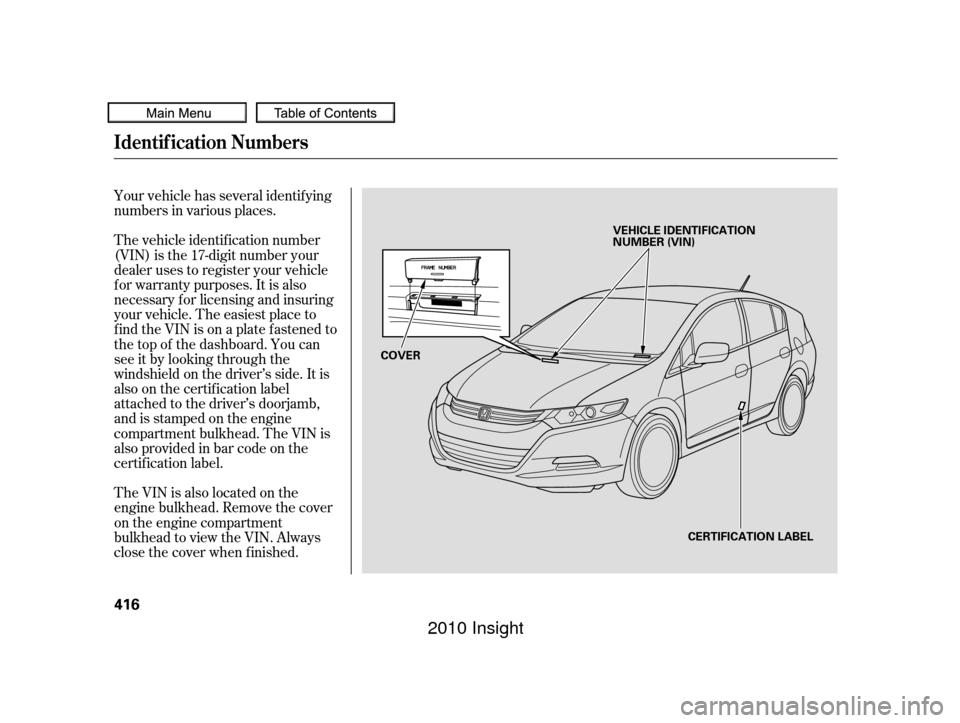Open the Main Menu button

177,113
